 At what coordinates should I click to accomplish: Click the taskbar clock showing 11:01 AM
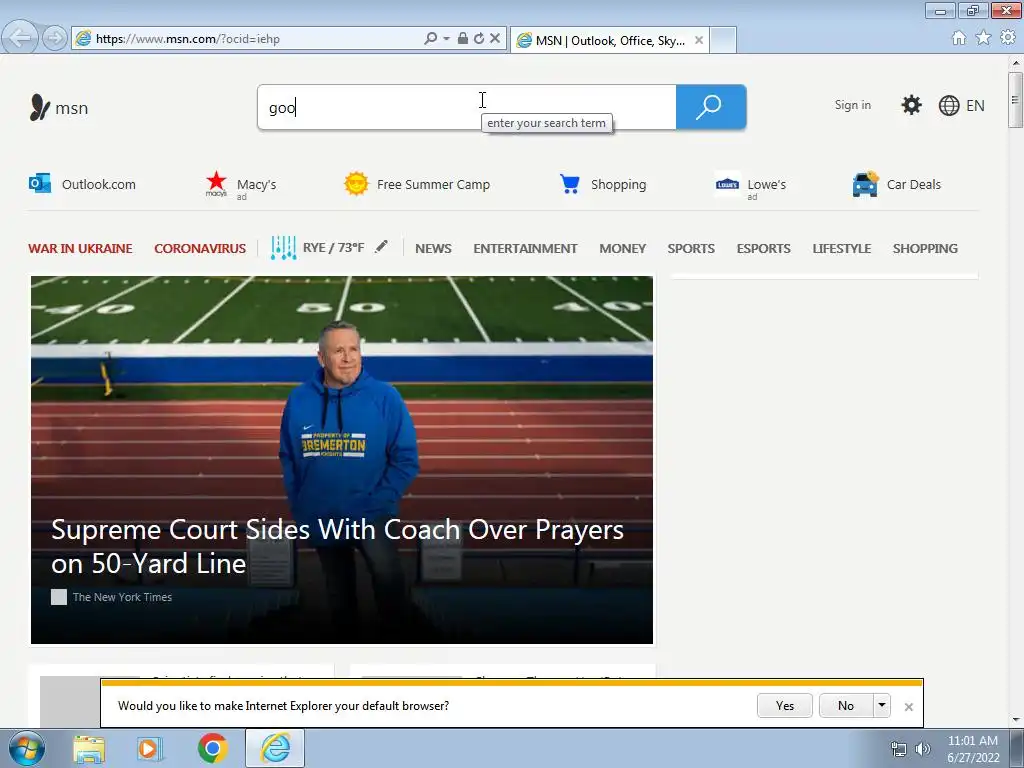973,749
